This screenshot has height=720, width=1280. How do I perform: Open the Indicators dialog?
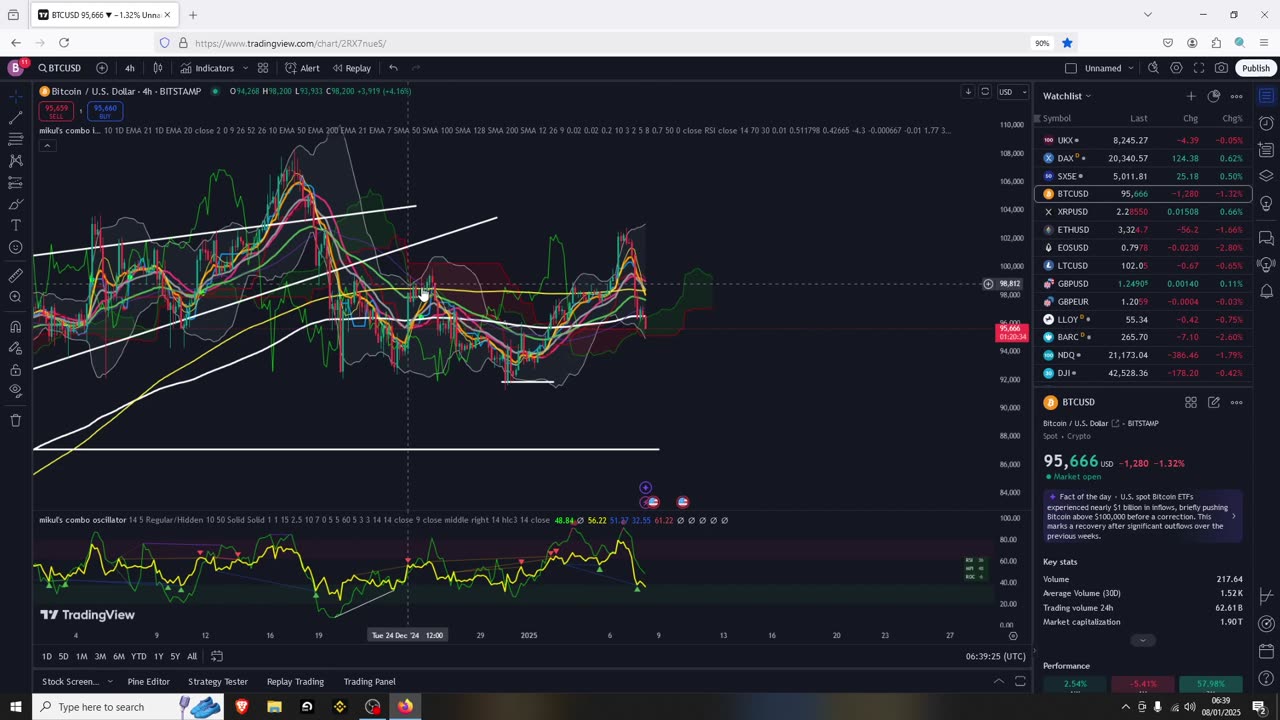click(x=207, y=68)
